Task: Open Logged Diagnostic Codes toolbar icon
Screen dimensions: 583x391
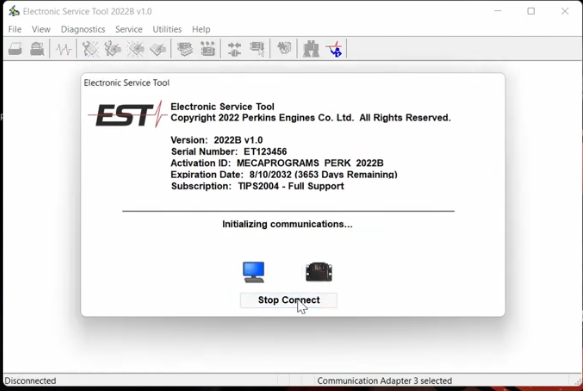Action: [113, 49]
